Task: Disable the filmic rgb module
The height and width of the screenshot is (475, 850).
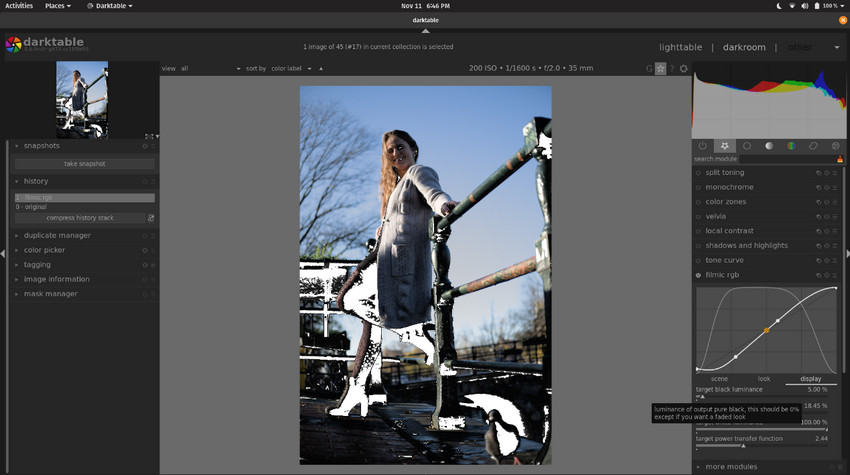Action: (x=698, y=275)
